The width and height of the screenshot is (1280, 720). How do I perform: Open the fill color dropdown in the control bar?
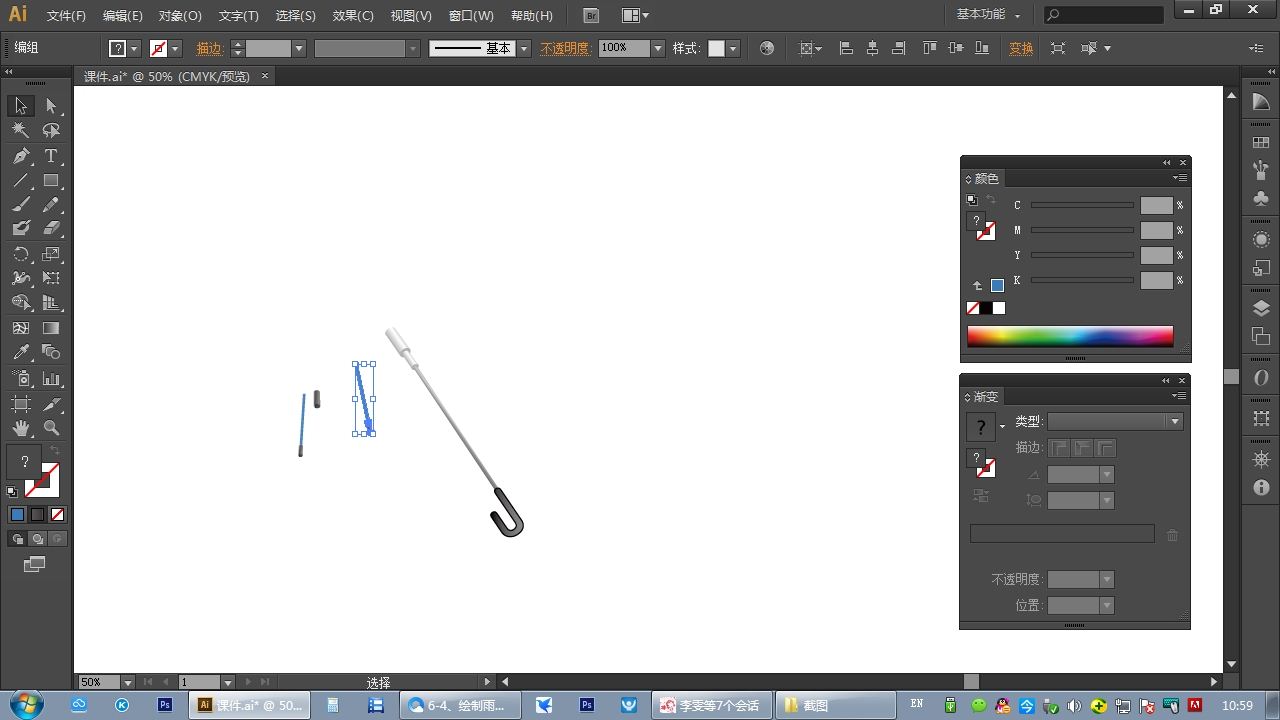click(134, 48)
